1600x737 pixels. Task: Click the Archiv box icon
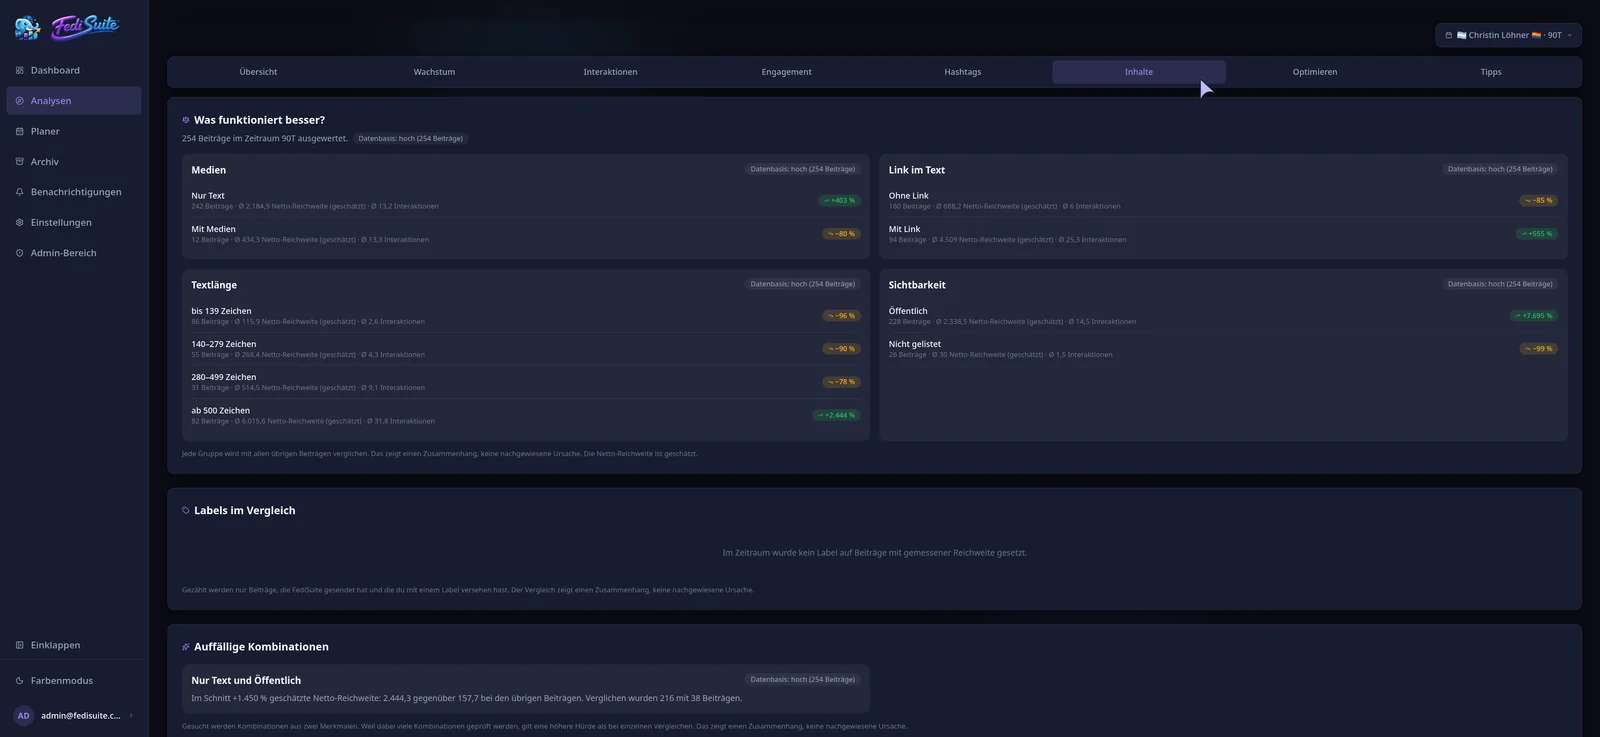click(20, 162)
